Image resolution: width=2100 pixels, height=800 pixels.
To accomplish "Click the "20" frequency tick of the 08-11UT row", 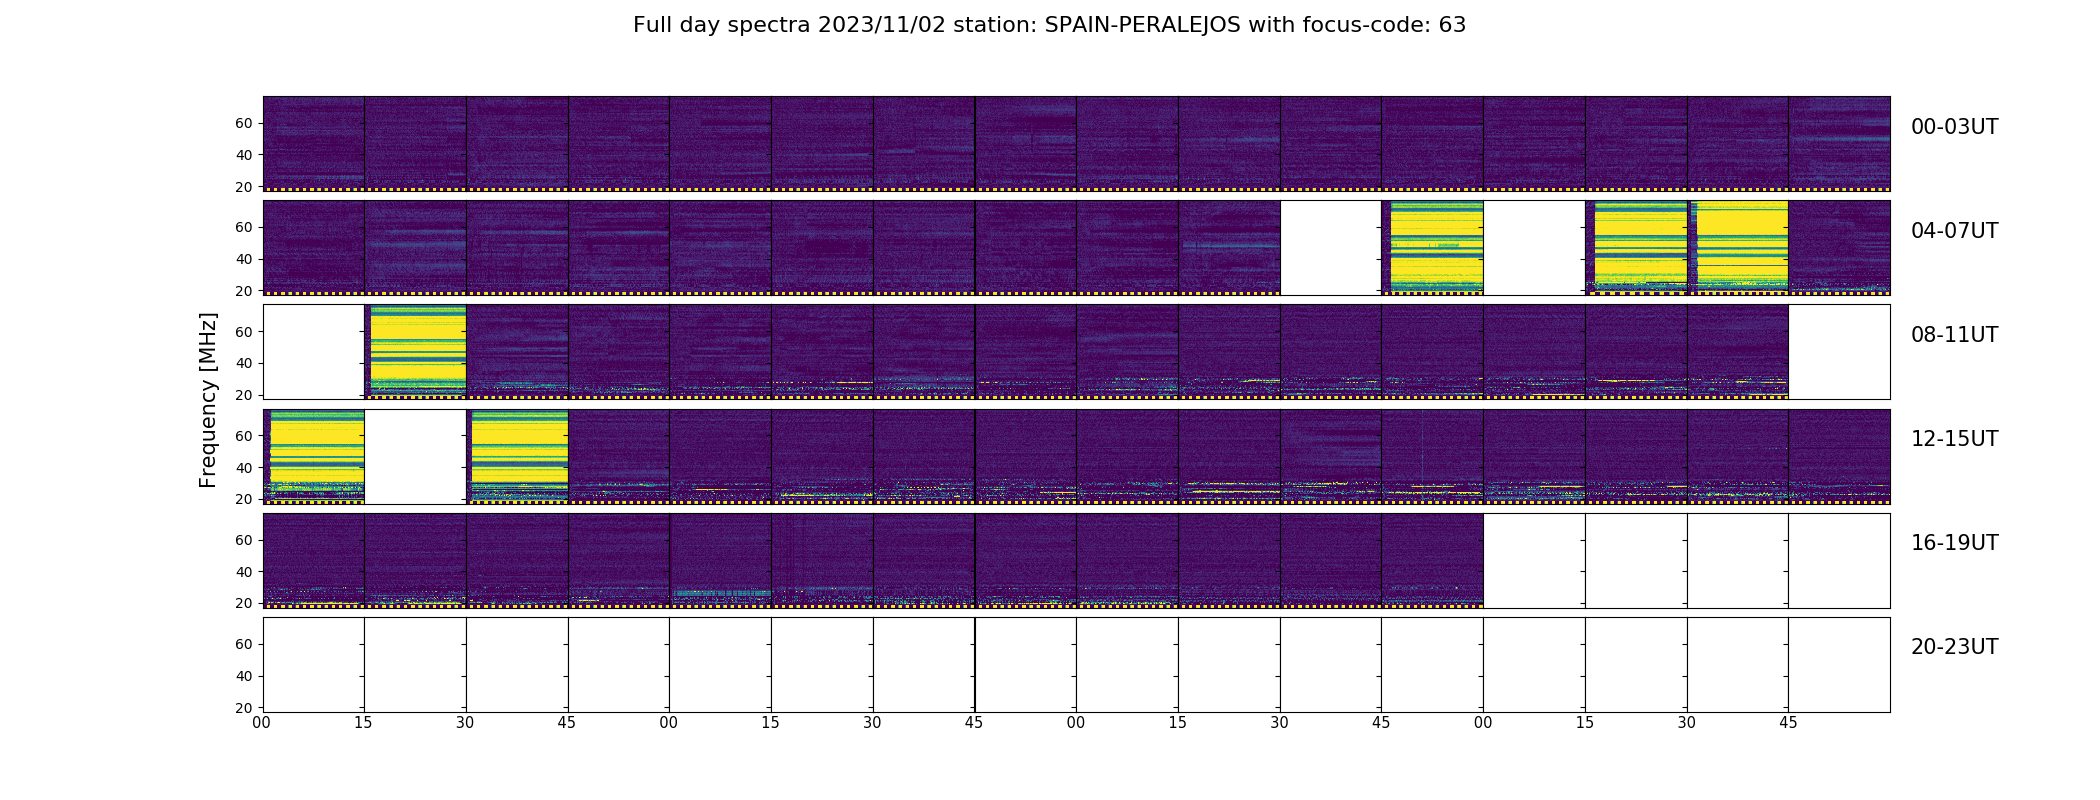I will click(x=244, y=395).
